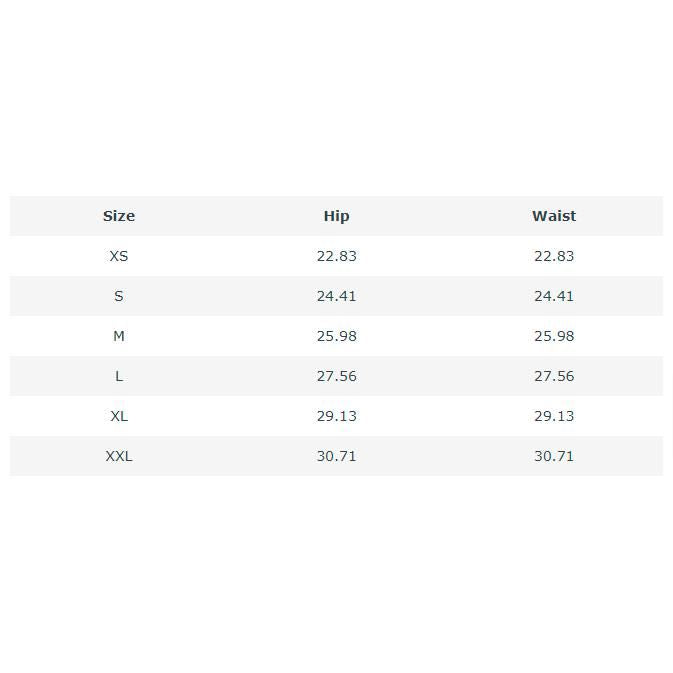Click Waist value 24.41 for S
673x673 pixels.
[x=554, y=296]
